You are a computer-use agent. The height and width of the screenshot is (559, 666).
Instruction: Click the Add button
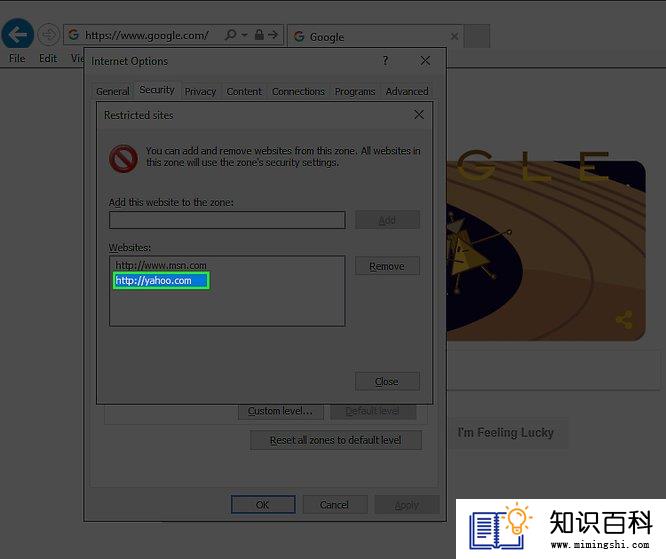[387, 220]
